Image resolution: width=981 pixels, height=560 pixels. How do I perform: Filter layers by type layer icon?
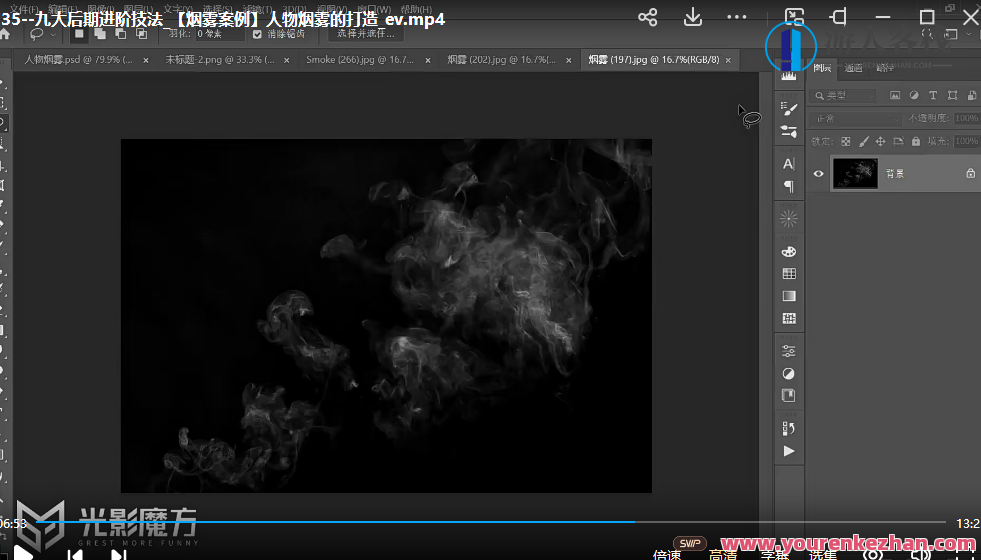[933, 95]
